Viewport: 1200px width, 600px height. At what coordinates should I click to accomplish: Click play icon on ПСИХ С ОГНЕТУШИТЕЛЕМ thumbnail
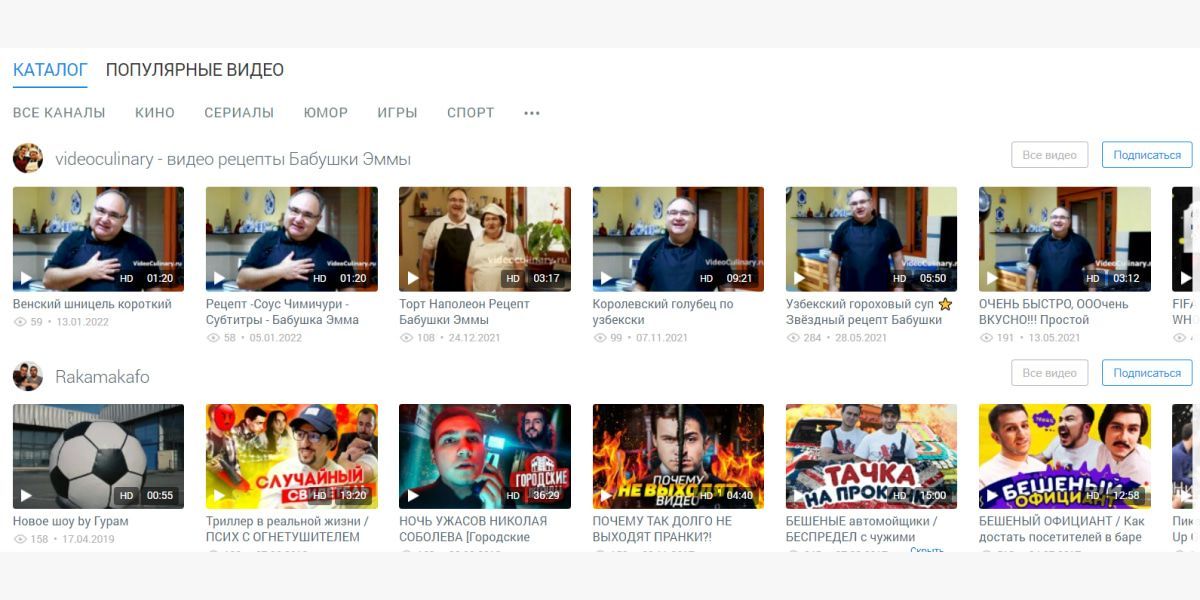219,495
